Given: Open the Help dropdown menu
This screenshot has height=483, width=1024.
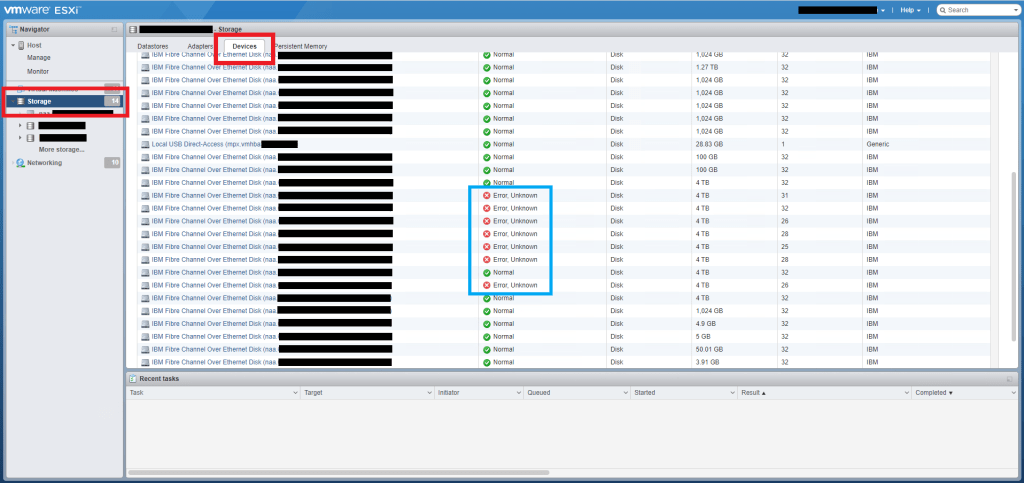Looking at the screenshot, I should [910, 10].
